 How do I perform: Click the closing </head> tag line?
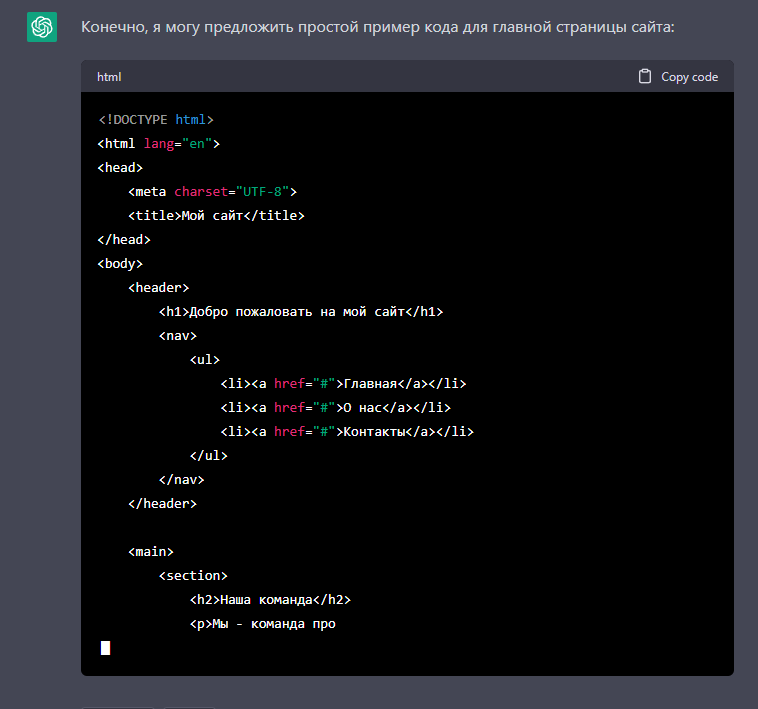point(124,240)
